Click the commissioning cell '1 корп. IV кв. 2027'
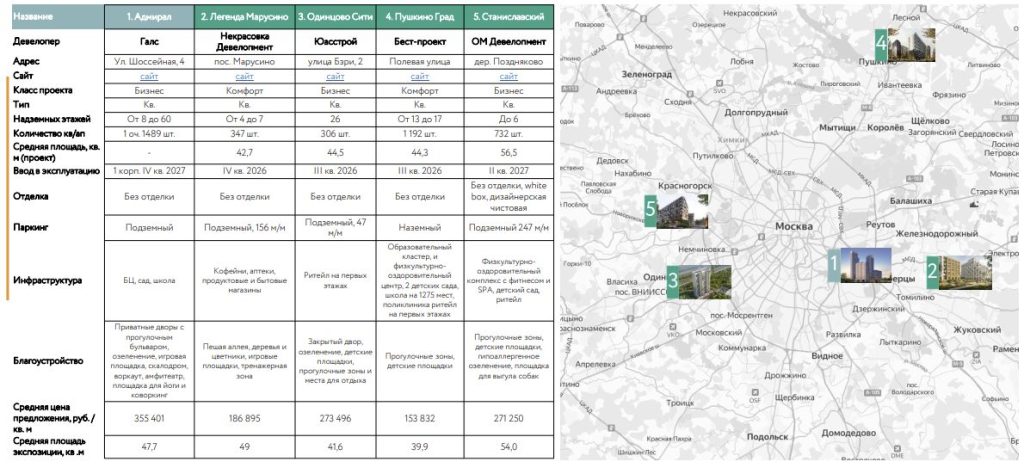Image resolution: width=1024 pixels, height=474 pixels. point(149,171)
